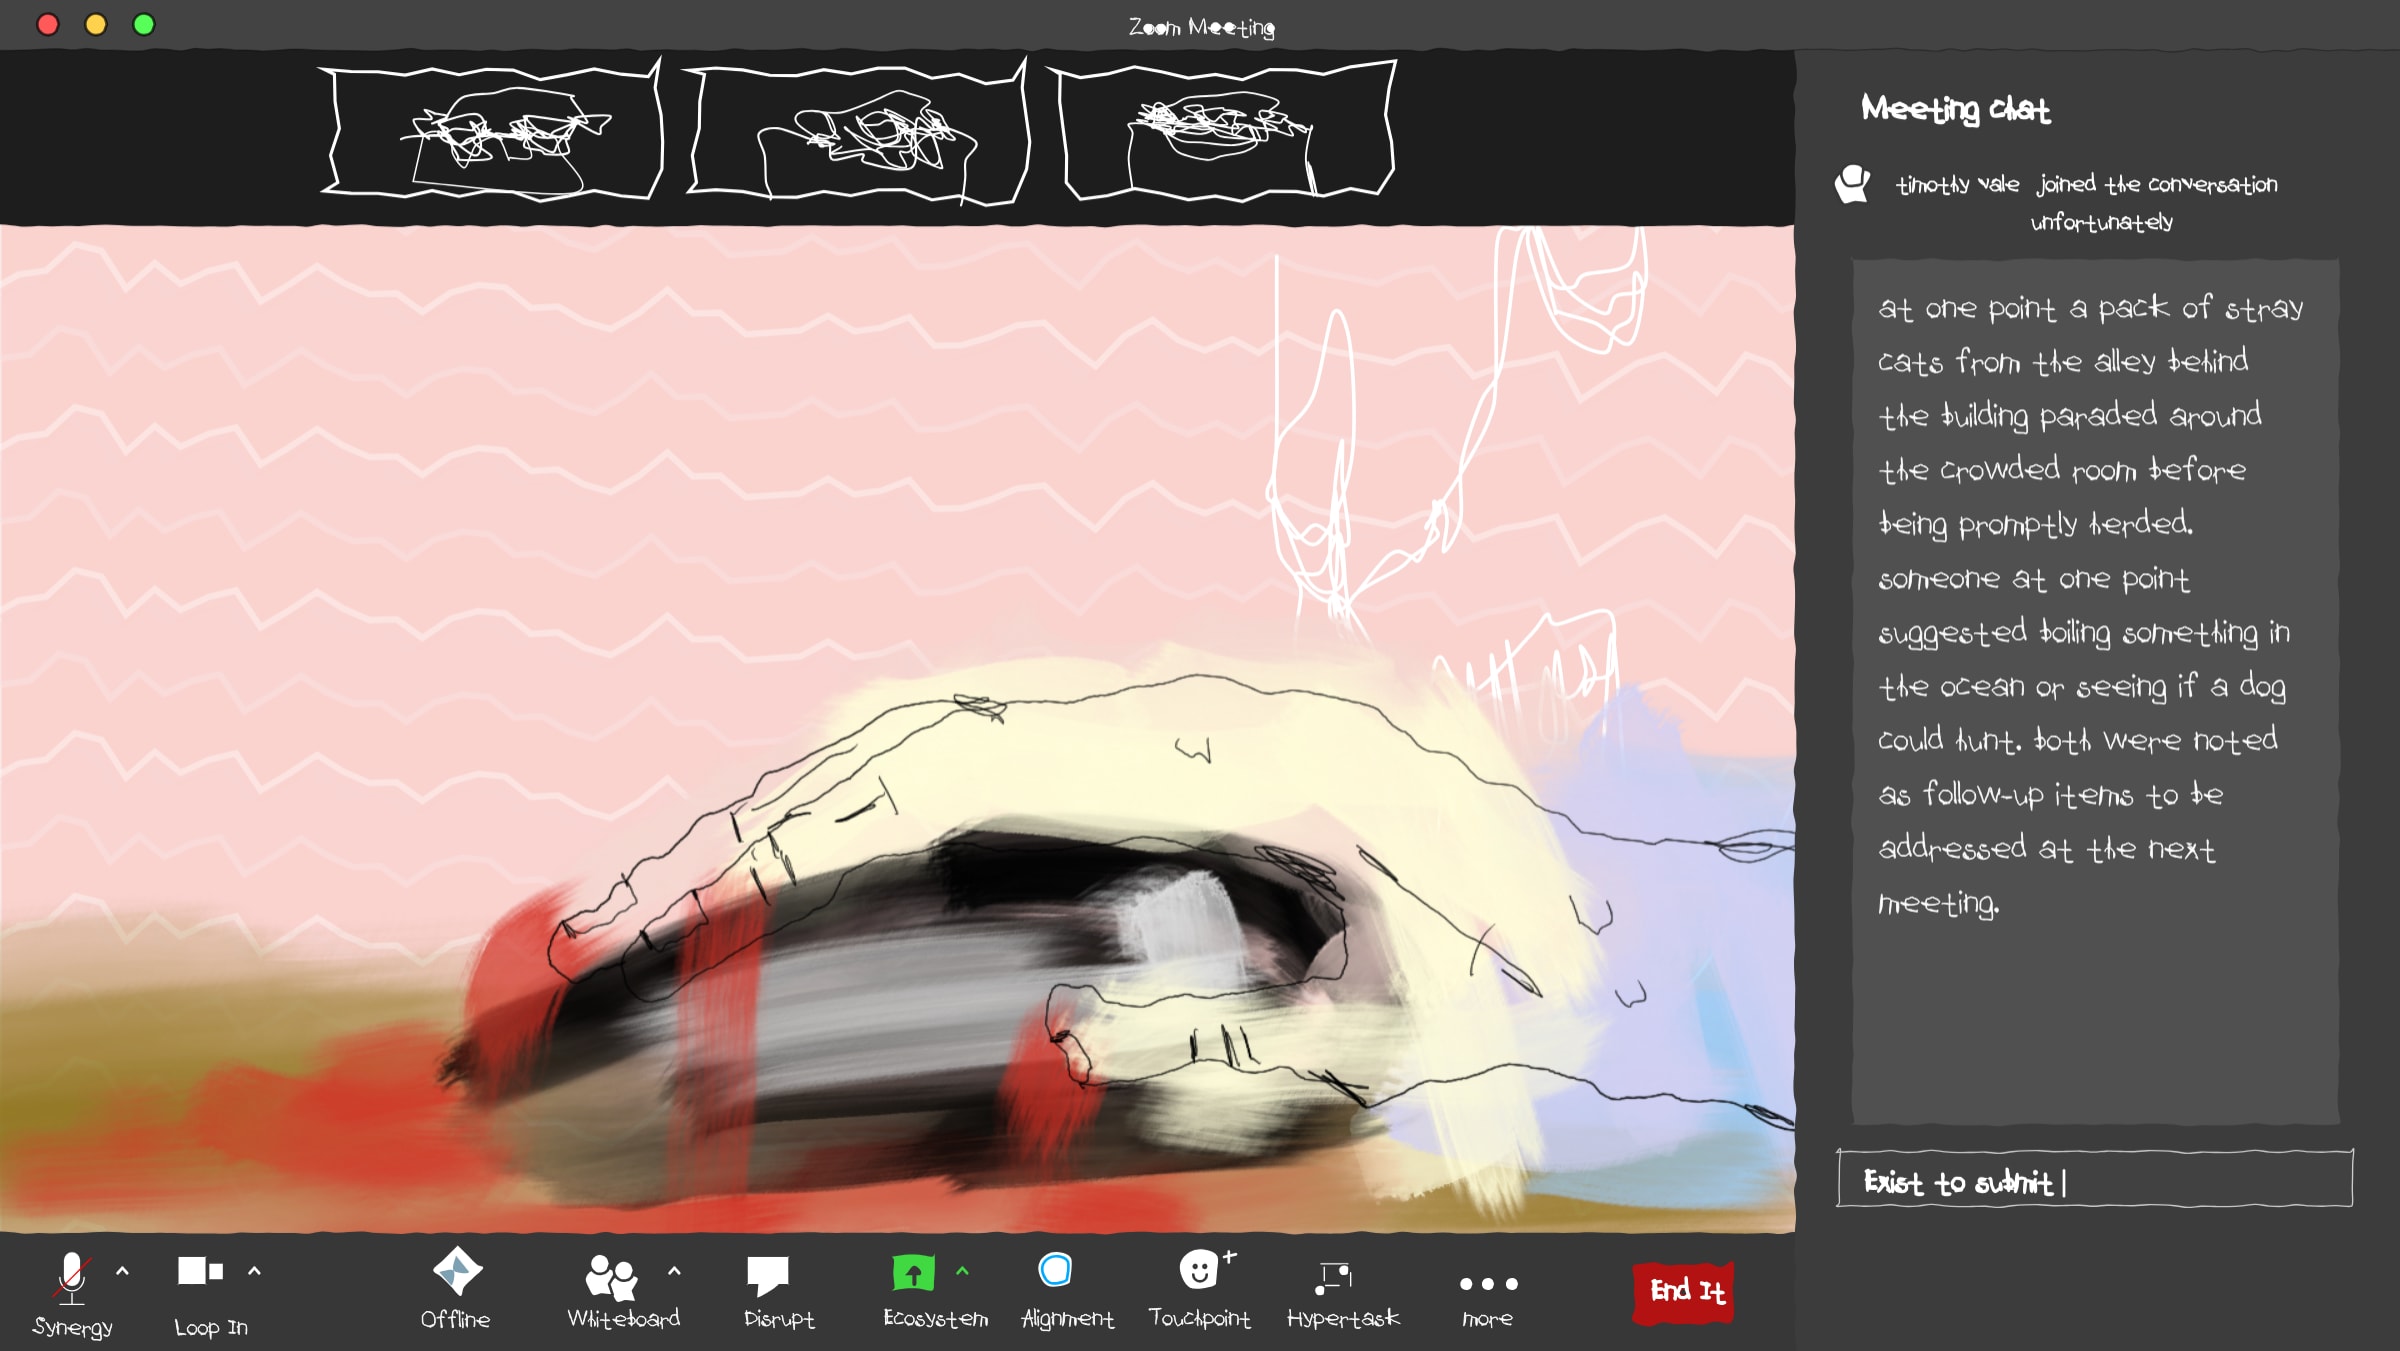The width and height of the screenshot is (2400, 1351).
Task: Close the window with the red button
Action: pyautogui.click(x=48, y=24)
